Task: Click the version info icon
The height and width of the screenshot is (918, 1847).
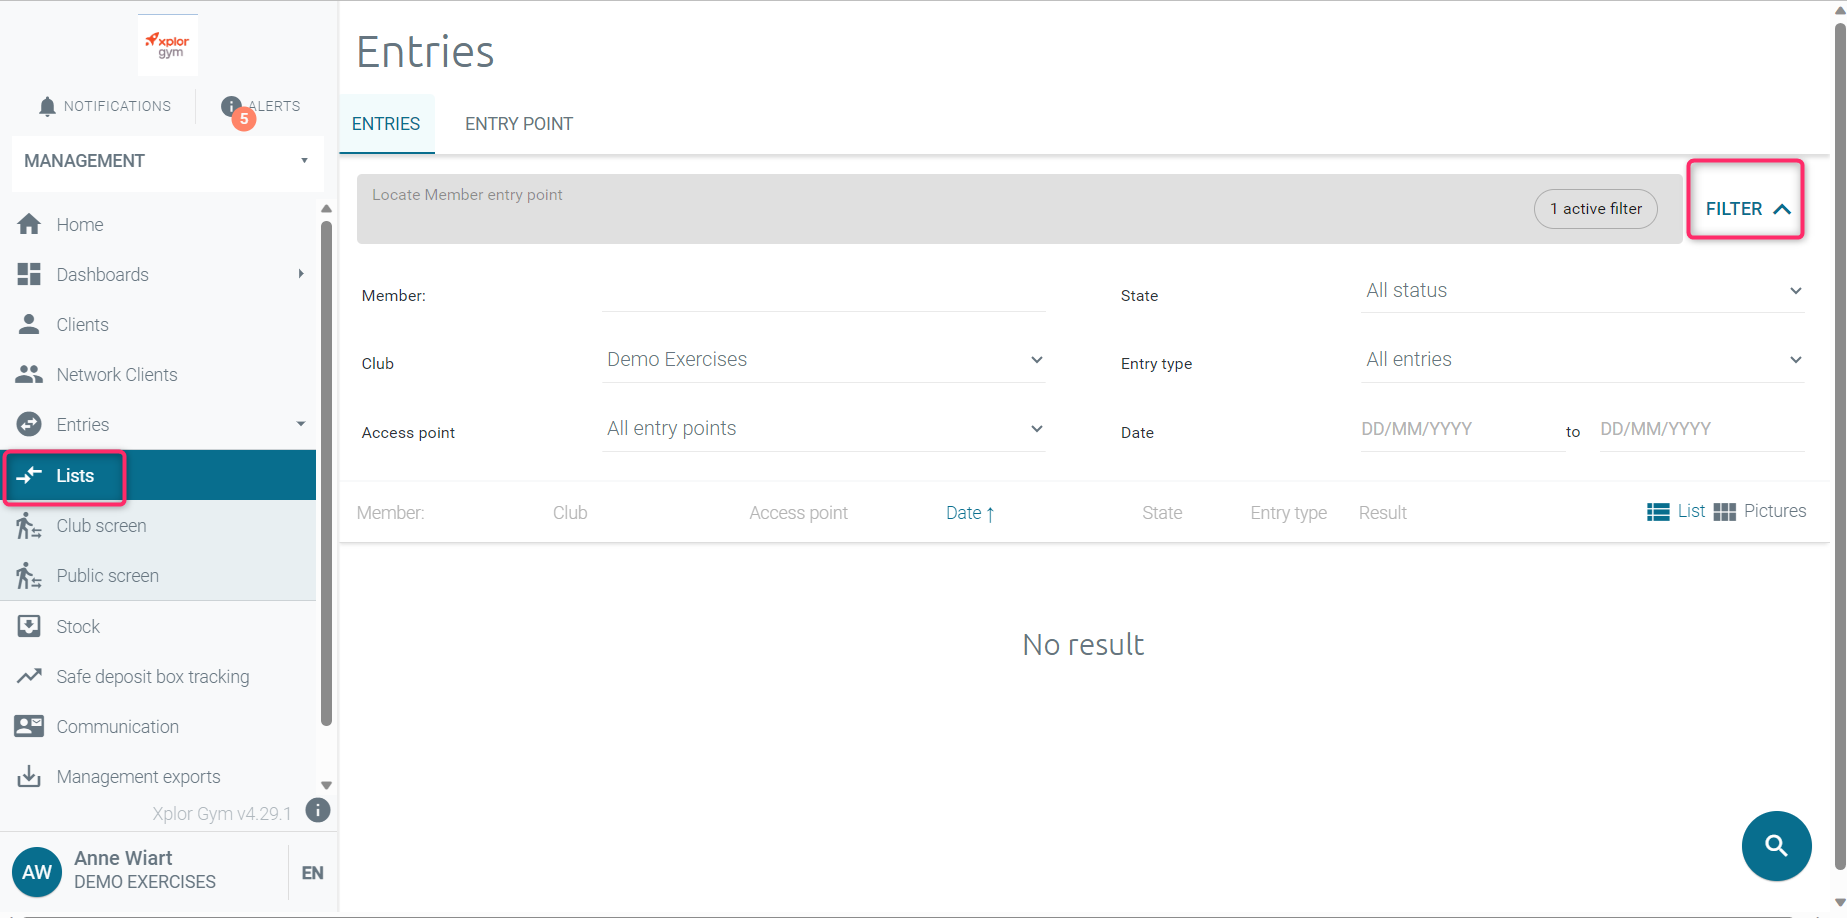Action: 318,811
